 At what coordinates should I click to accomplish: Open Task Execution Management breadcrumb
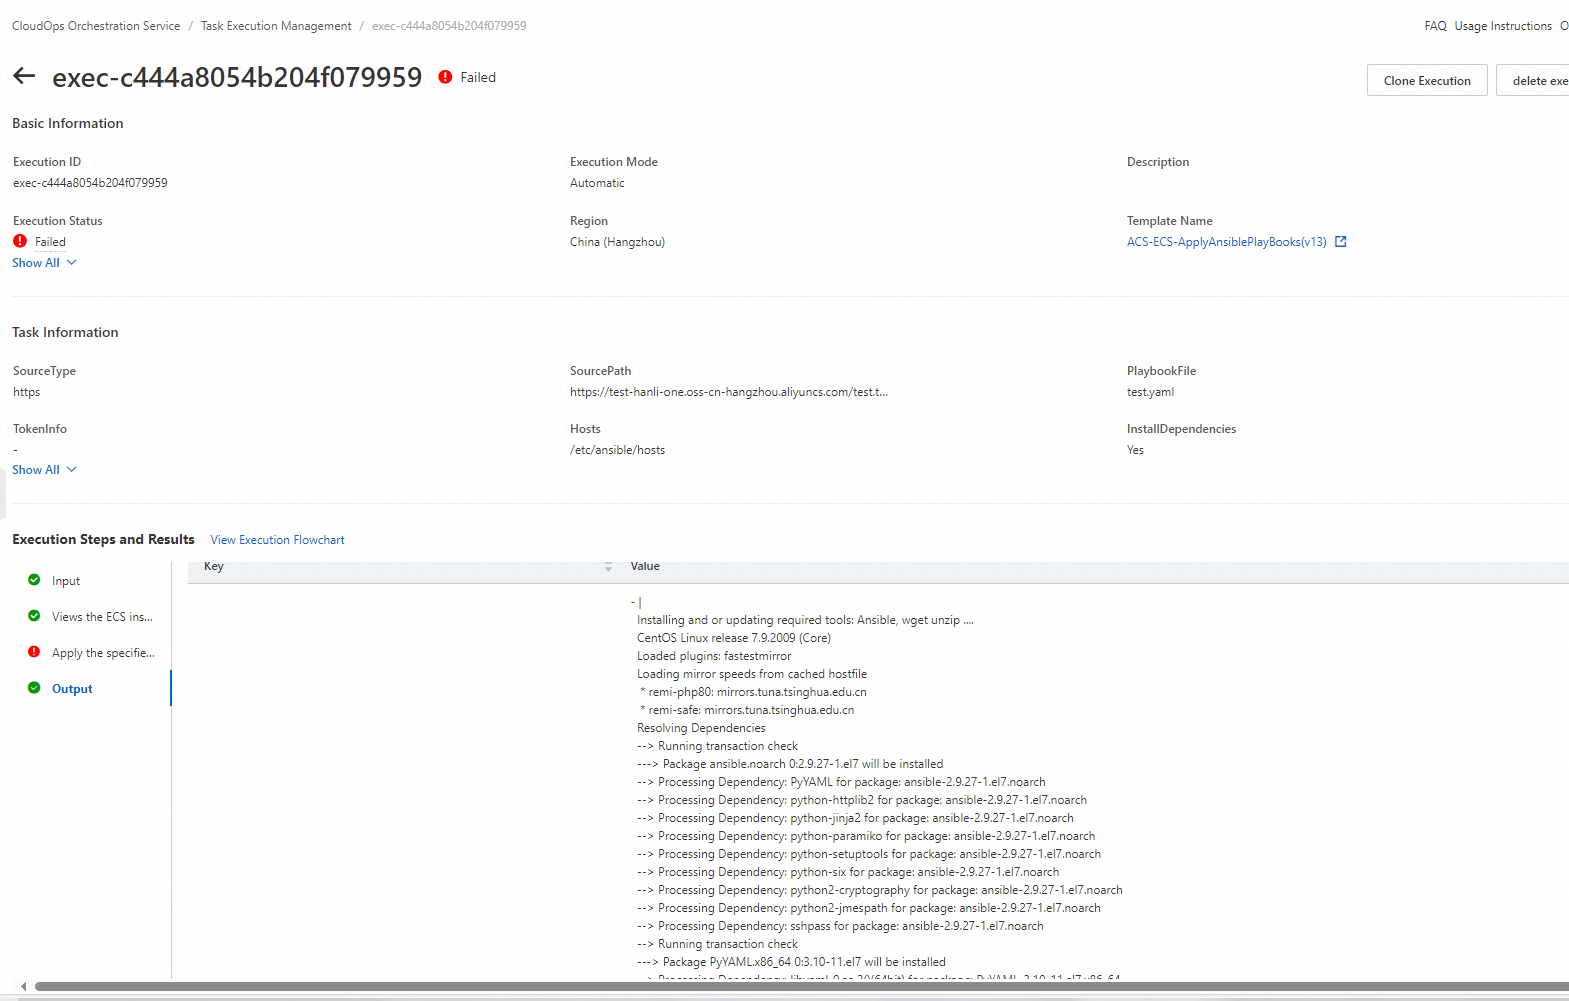(276, 26)
